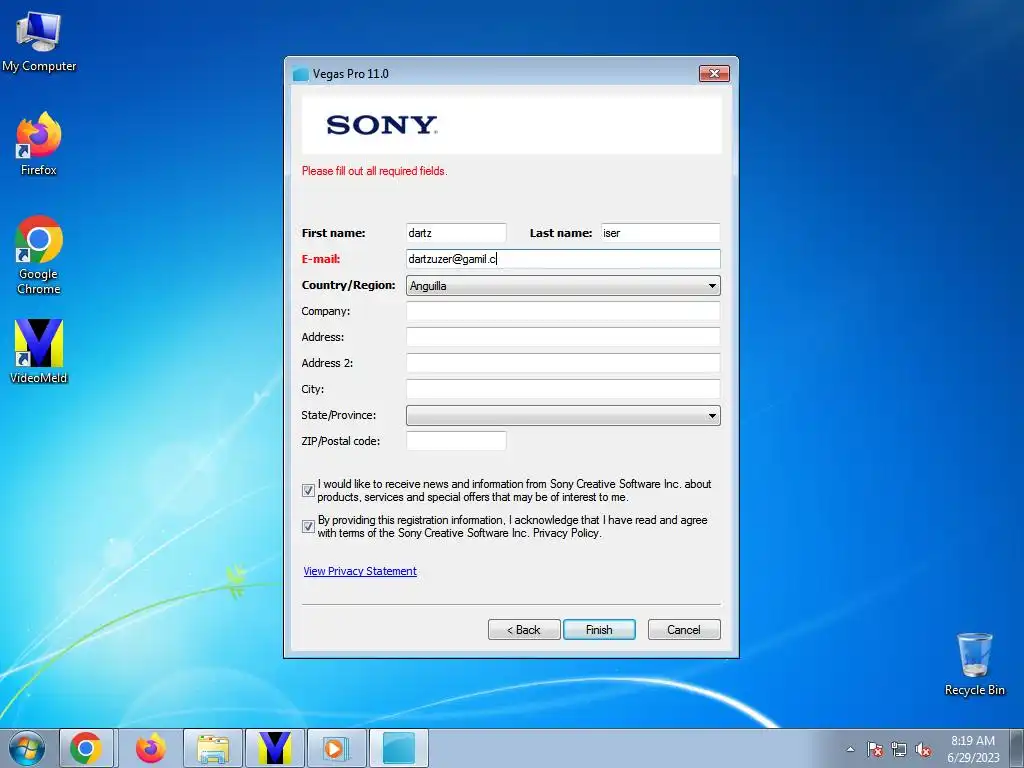Open the Recycle Bin icon
The width and height of the screenshot is (1024, 768).
[974, 664]
